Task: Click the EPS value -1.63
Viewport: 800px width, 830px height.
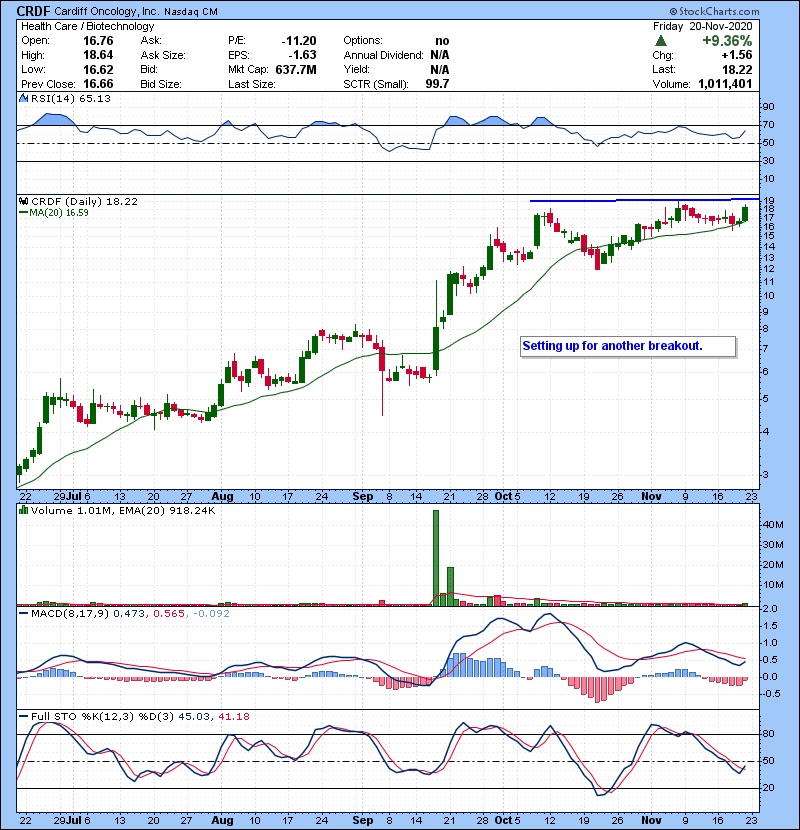Action: point(302,55)
